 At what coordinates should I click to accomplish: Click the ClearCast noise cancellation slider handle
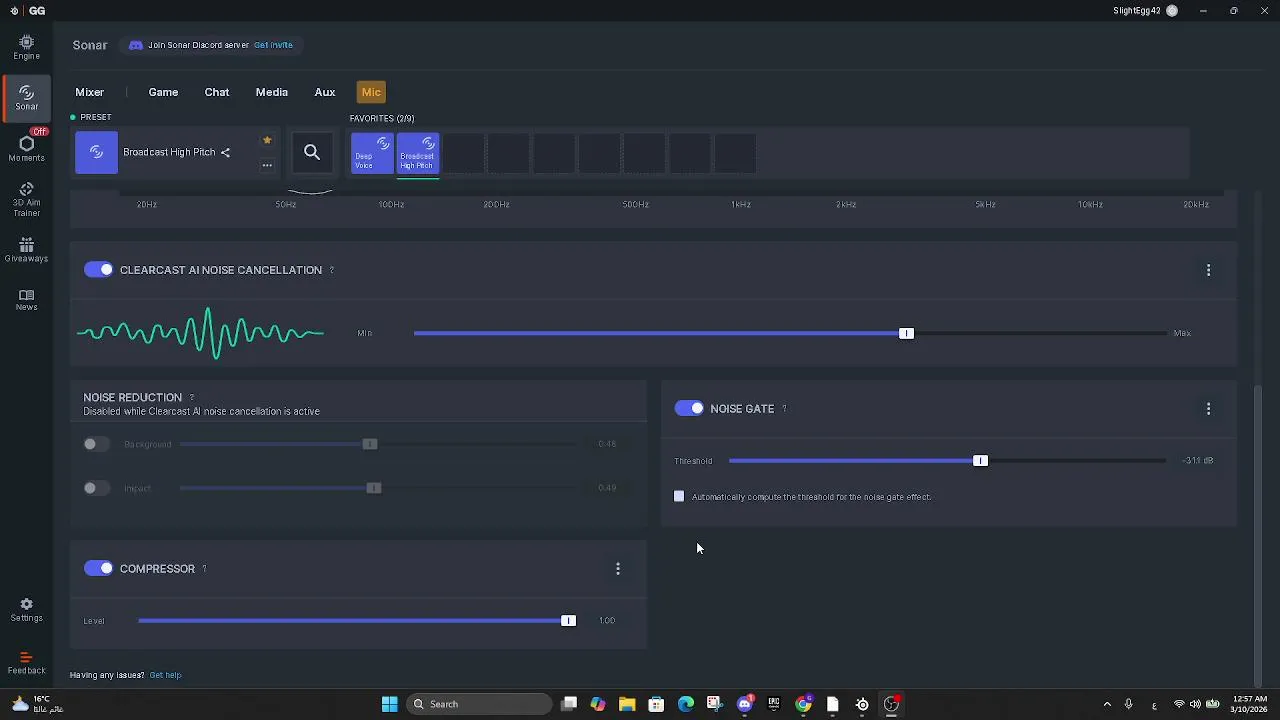click(906, 333)
